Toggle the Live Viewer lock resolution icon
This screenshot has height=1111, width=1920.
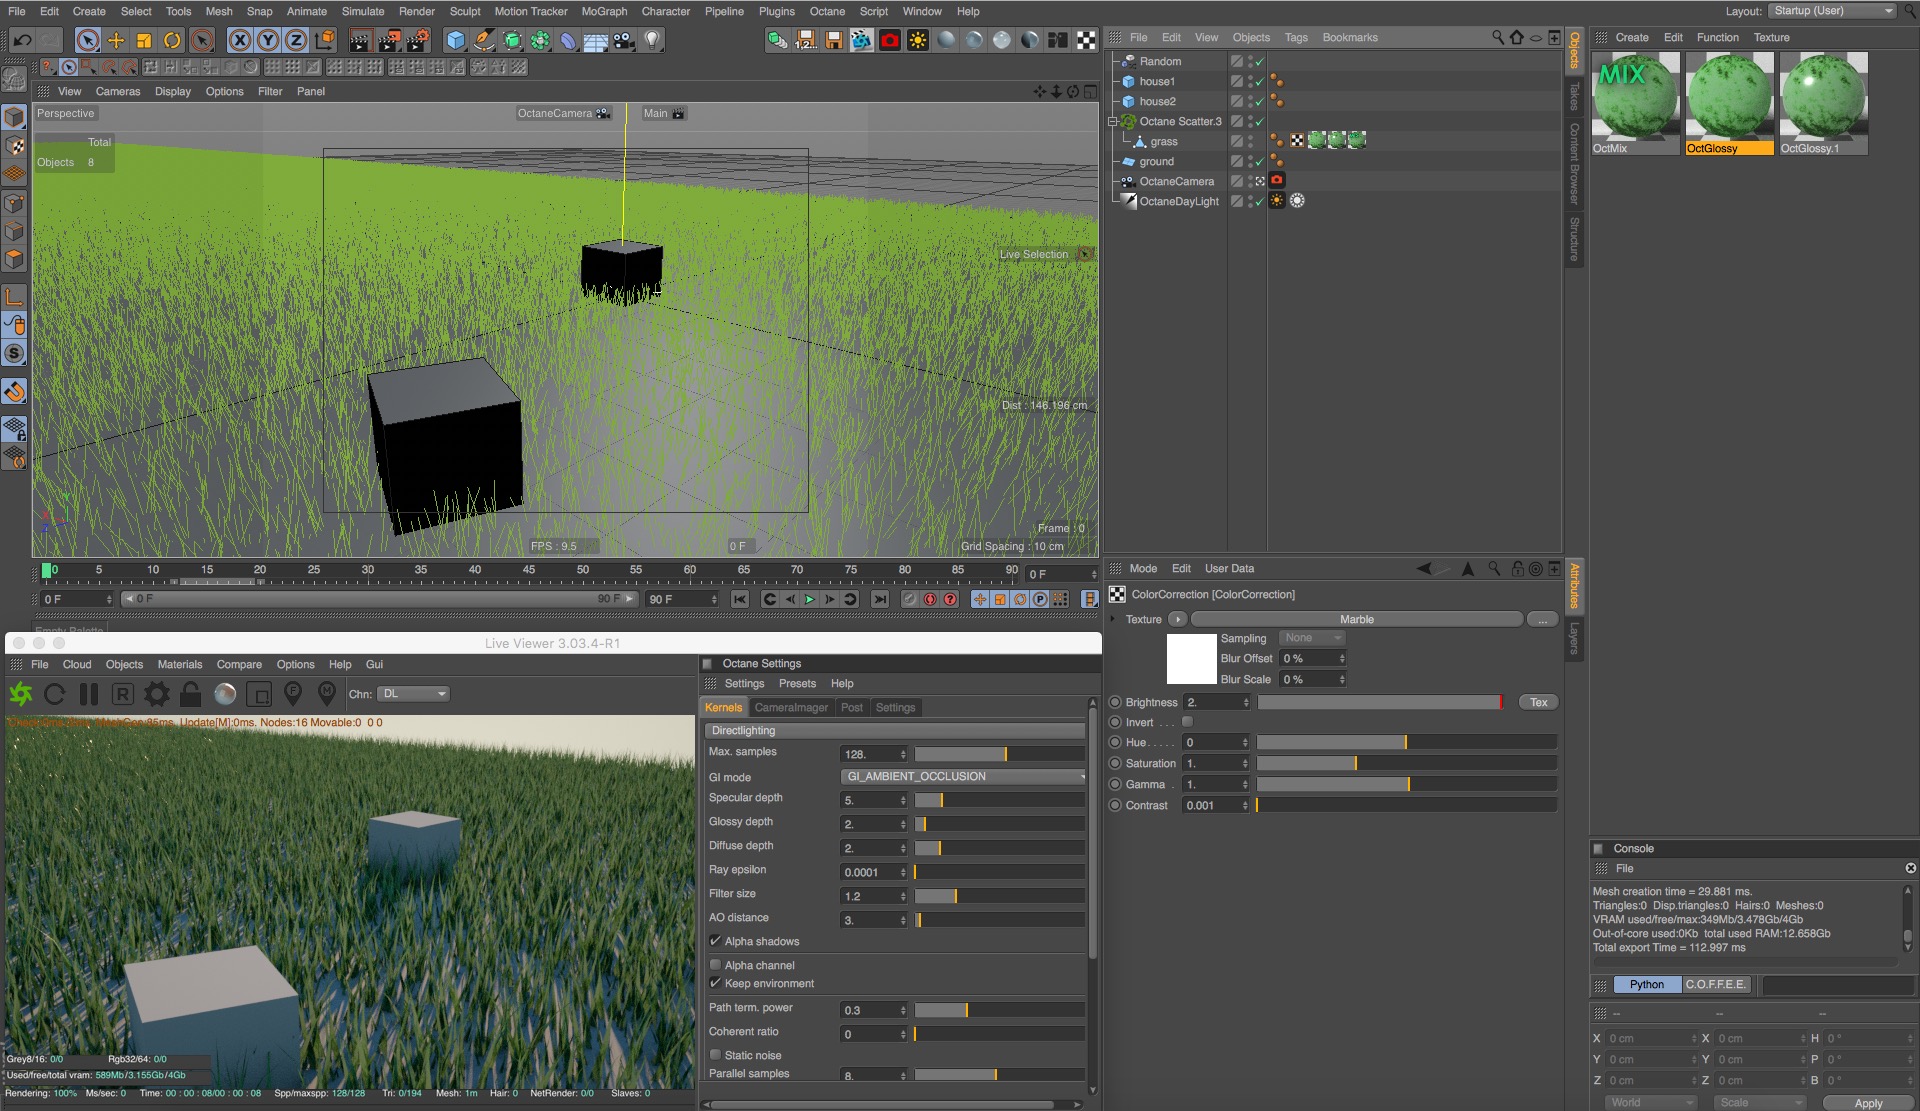pyautogui.click(x=191, y=694)
